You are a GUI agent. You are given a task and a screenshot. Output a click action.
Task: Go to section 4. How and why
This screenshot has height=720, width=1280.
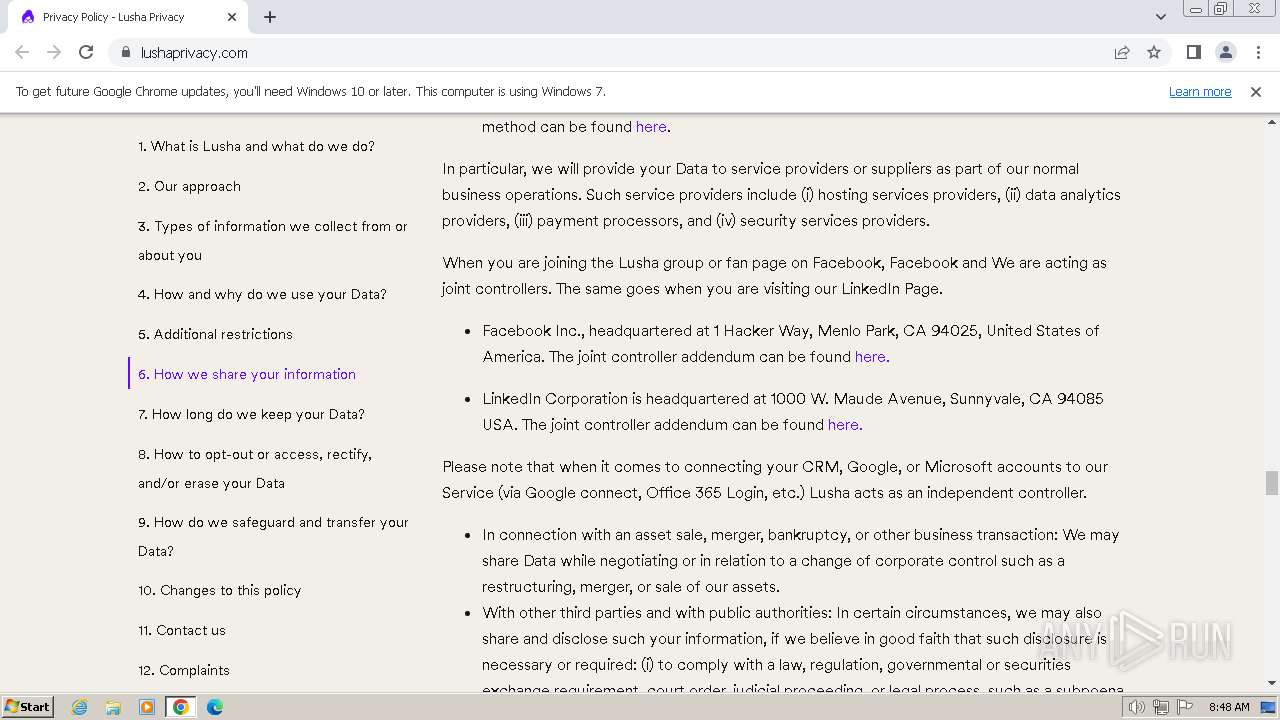(262, 294)
